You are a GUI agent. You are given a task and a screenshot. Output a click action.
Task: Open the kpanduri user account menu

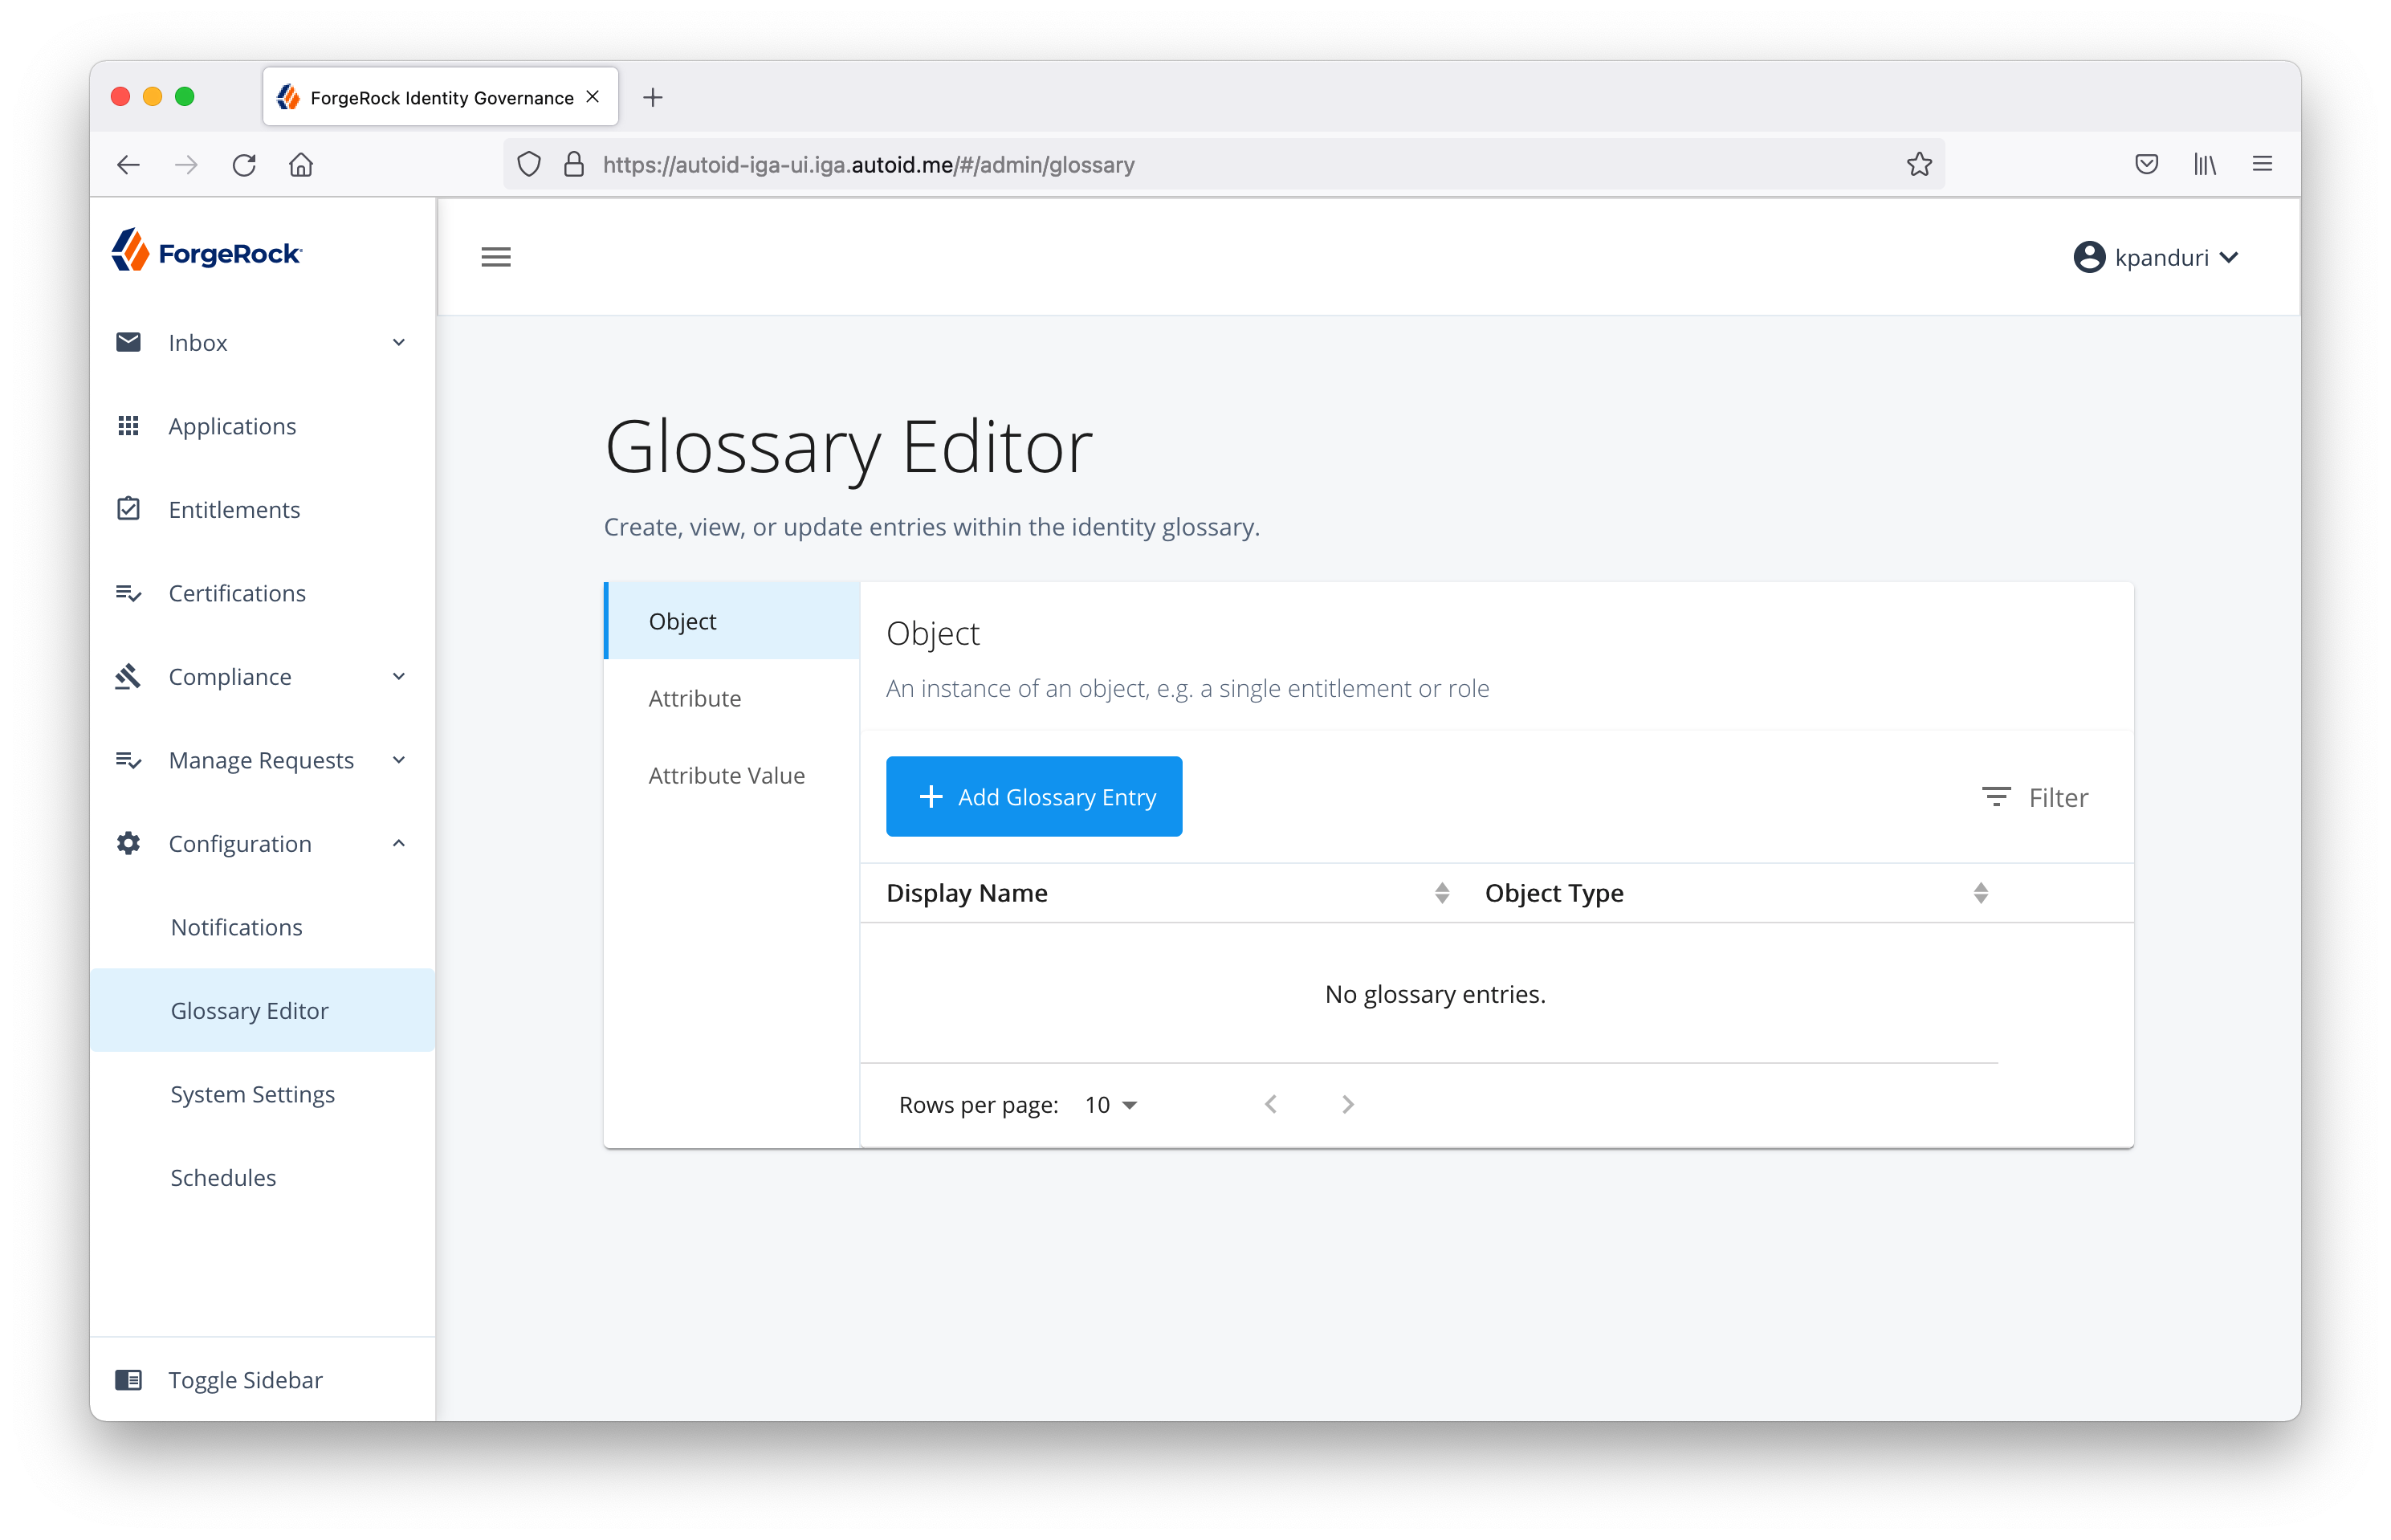[2156, 258]
